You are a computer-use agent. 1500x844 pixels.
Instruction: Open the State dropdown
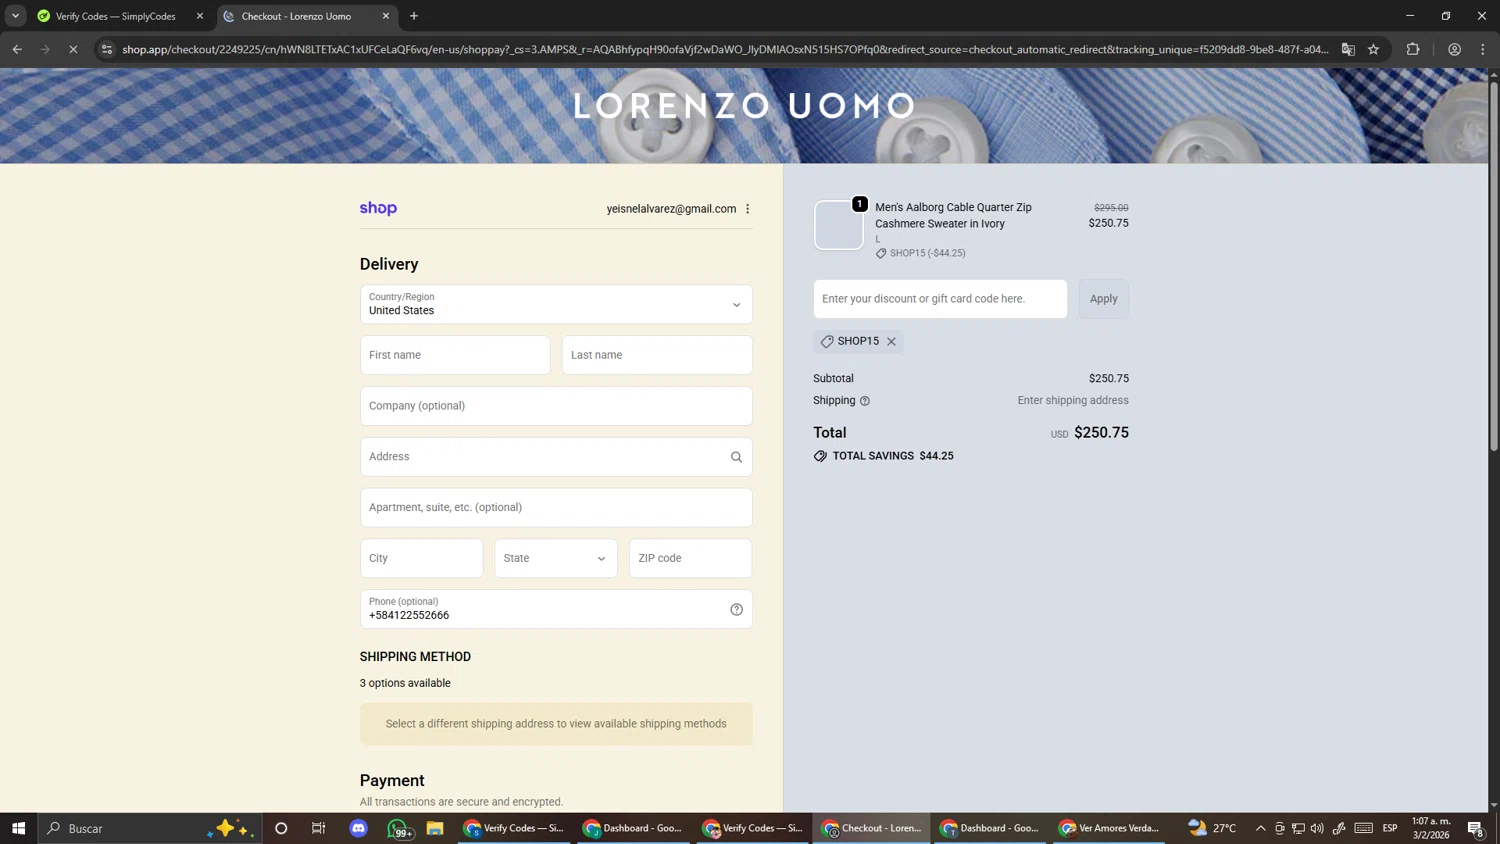[x=556, y=558]
